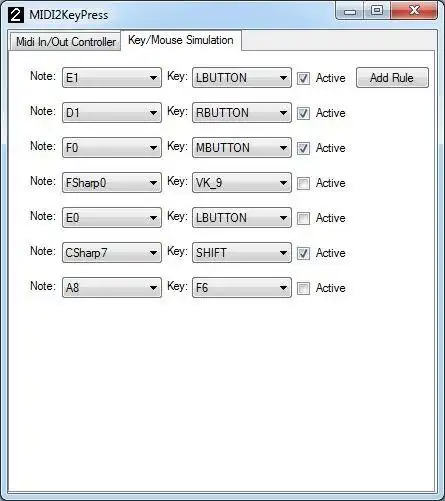Screen dimensions: 445x501
Task: Uncheck Active for the F0 MBUTTON rule
Action: pyautogui.click(x=303, y=148)
